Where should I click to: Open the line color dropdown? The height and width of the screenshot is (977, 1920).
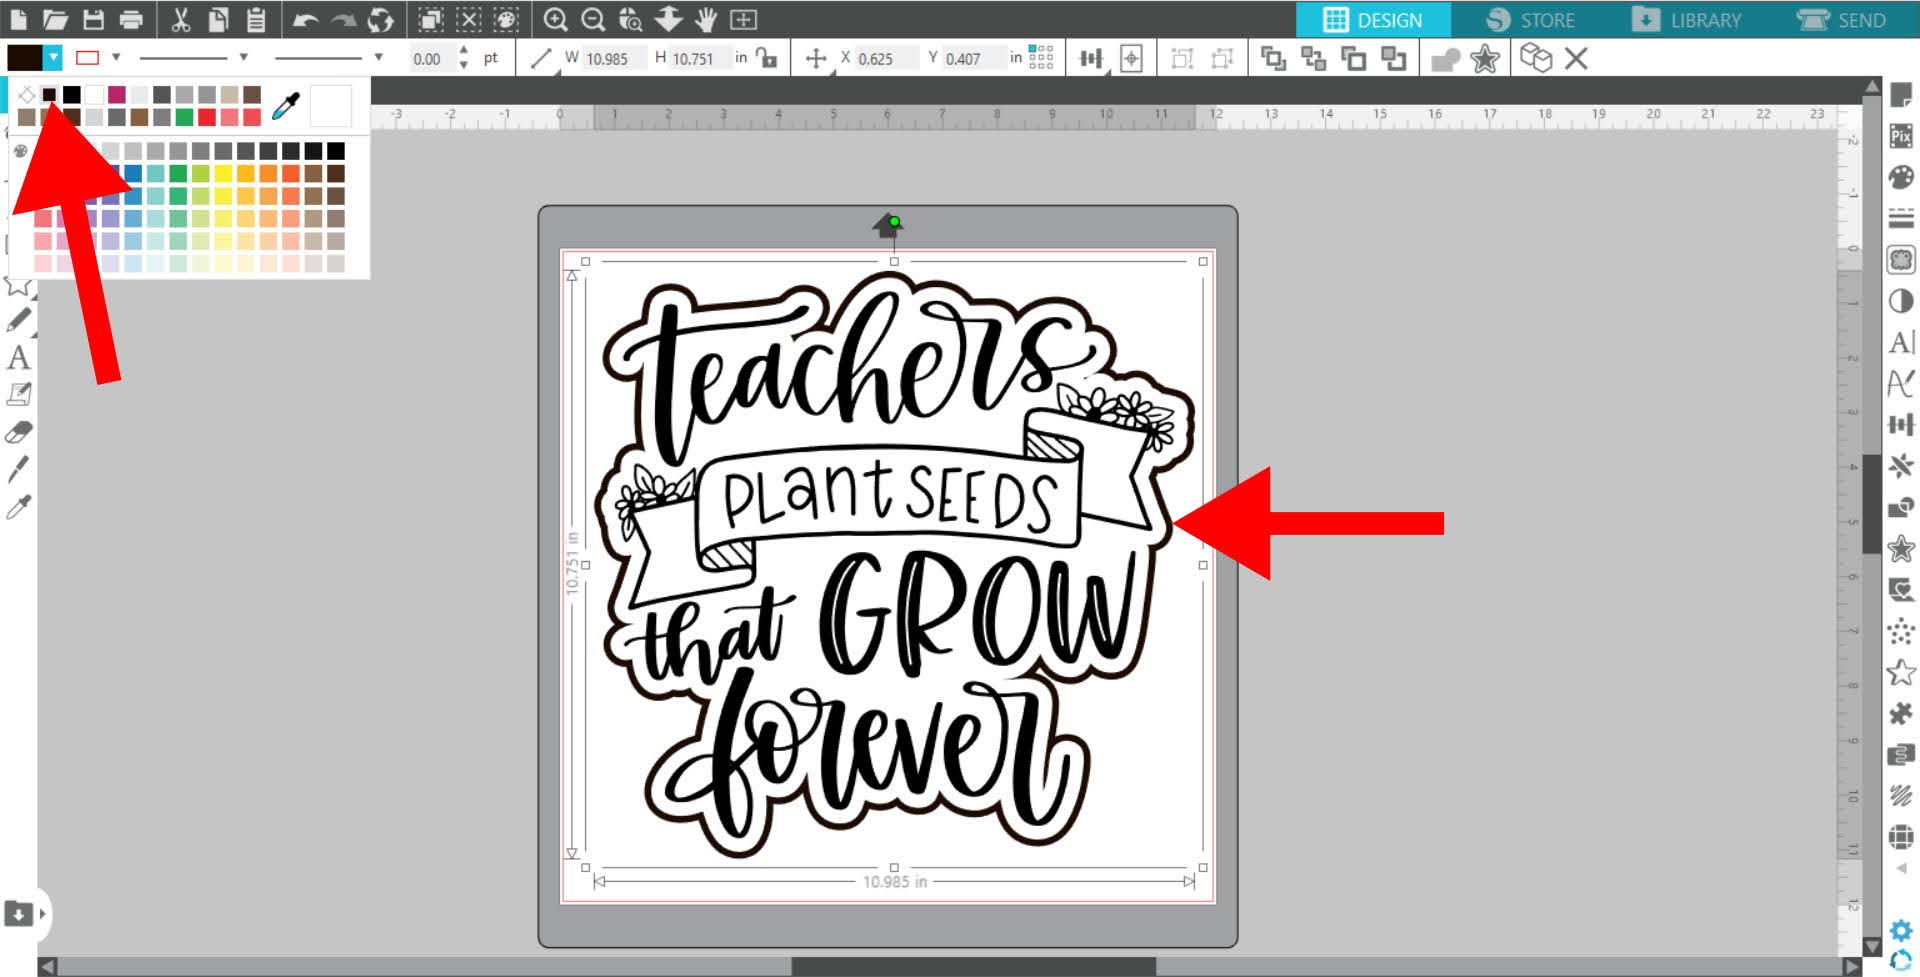(118, 58)
